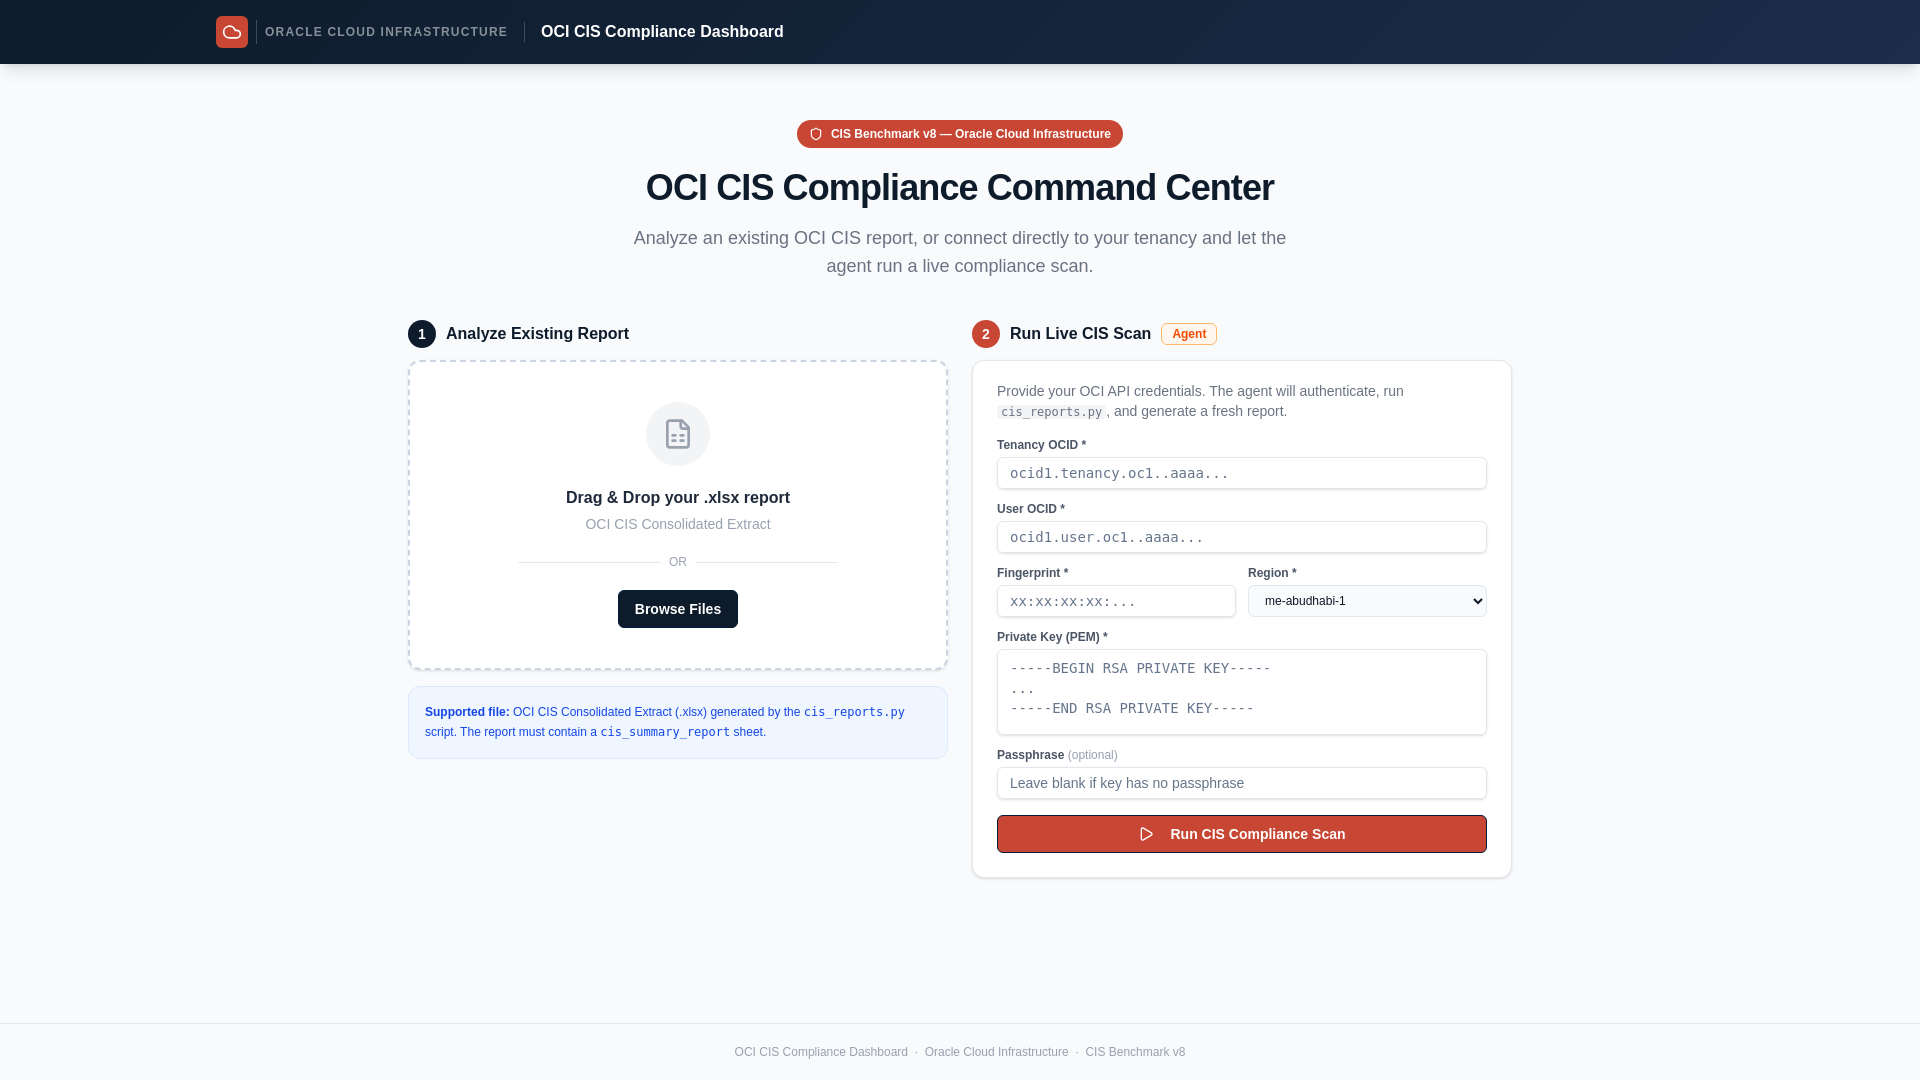Click the OCI CIS Compliance Dashboard header title

click(x=662, y=32)
